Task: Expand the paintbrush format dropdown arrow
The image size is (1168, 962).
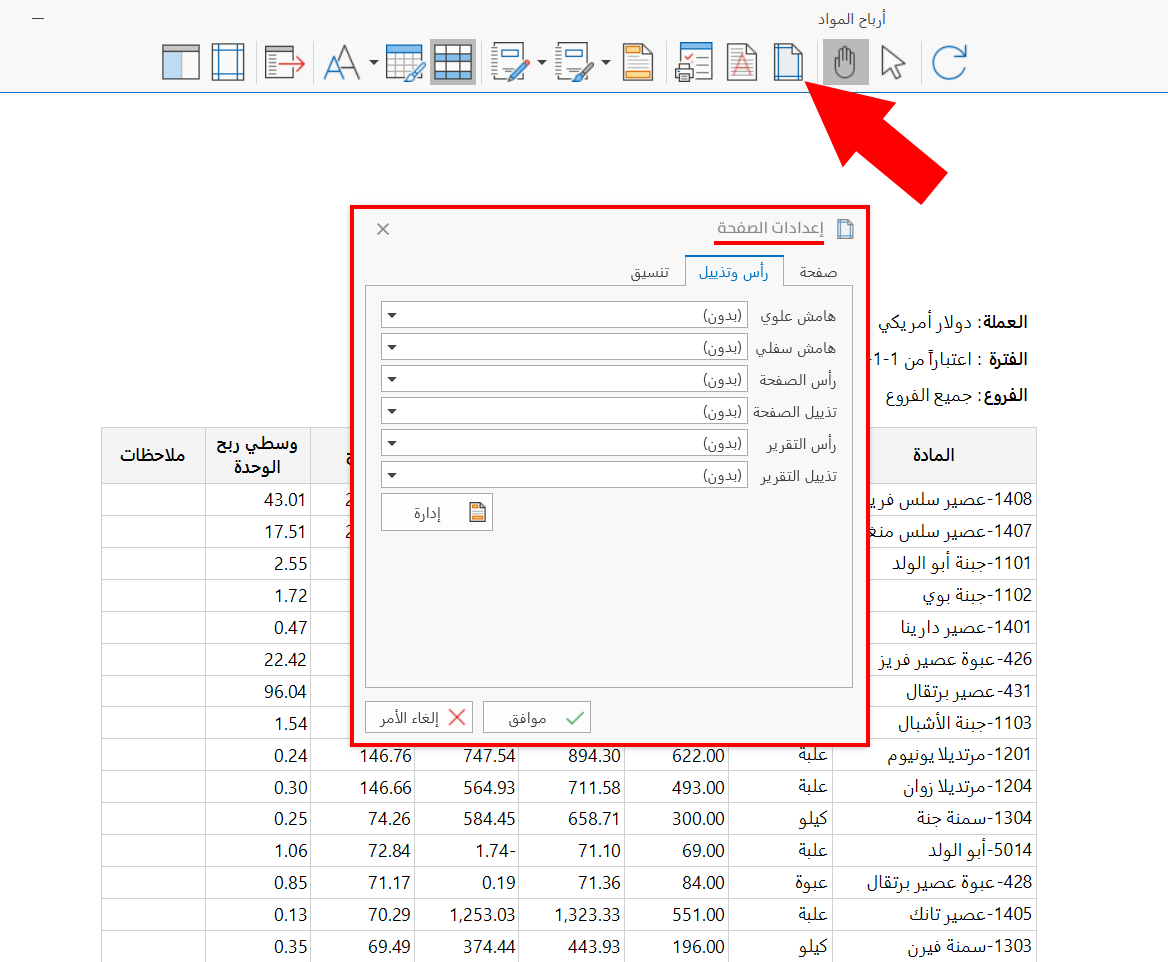Action: pos(606,63)
